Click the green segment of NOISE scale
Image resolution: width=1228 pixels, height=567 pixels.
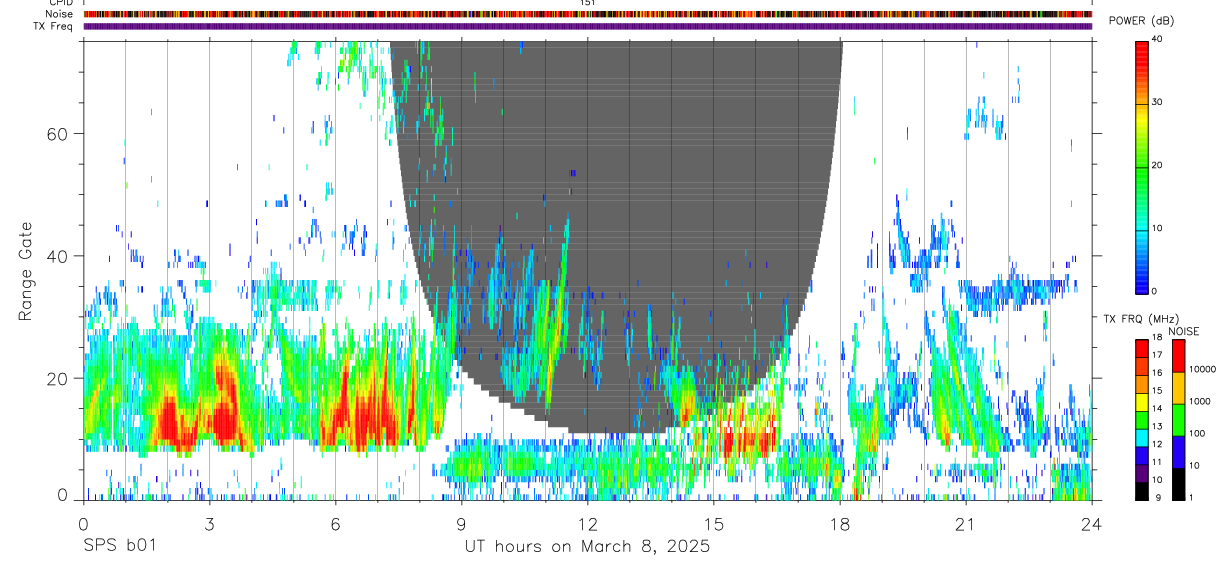[1177, 420]
